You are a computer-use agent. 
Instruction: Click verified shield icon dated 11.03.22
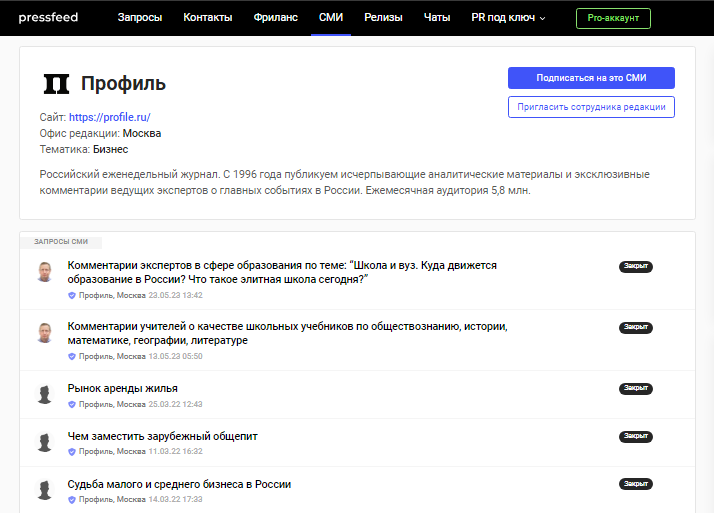(x=71, y=452)
